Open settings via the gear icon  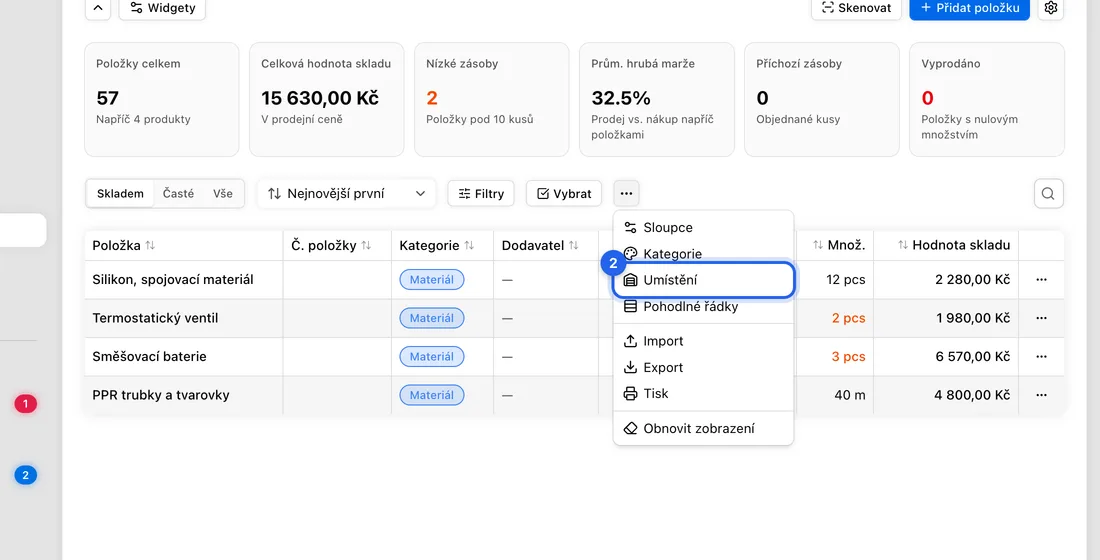pos(1051,8)
